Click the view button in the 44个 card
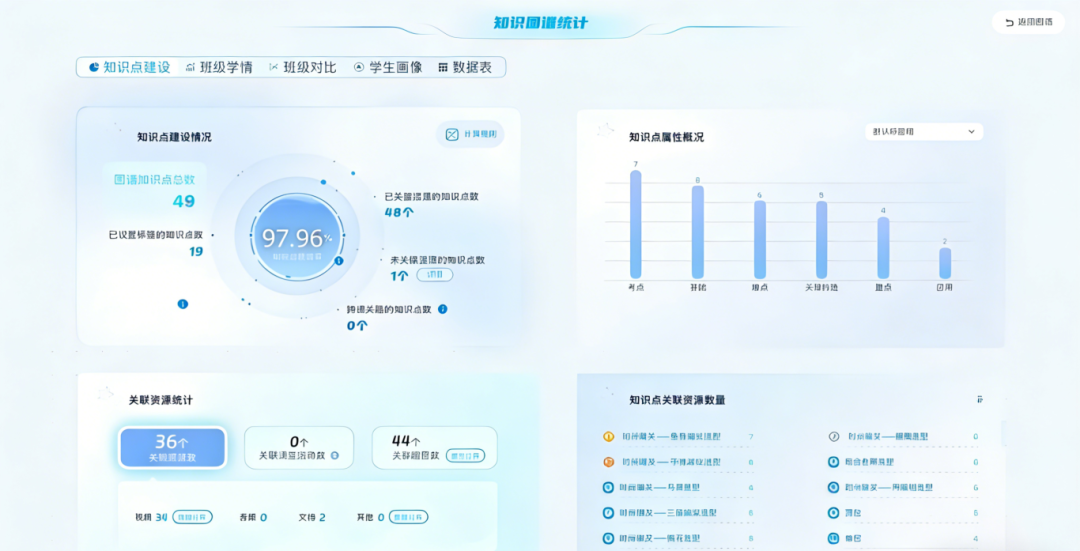1080x551 pixels. pos(465,456)
